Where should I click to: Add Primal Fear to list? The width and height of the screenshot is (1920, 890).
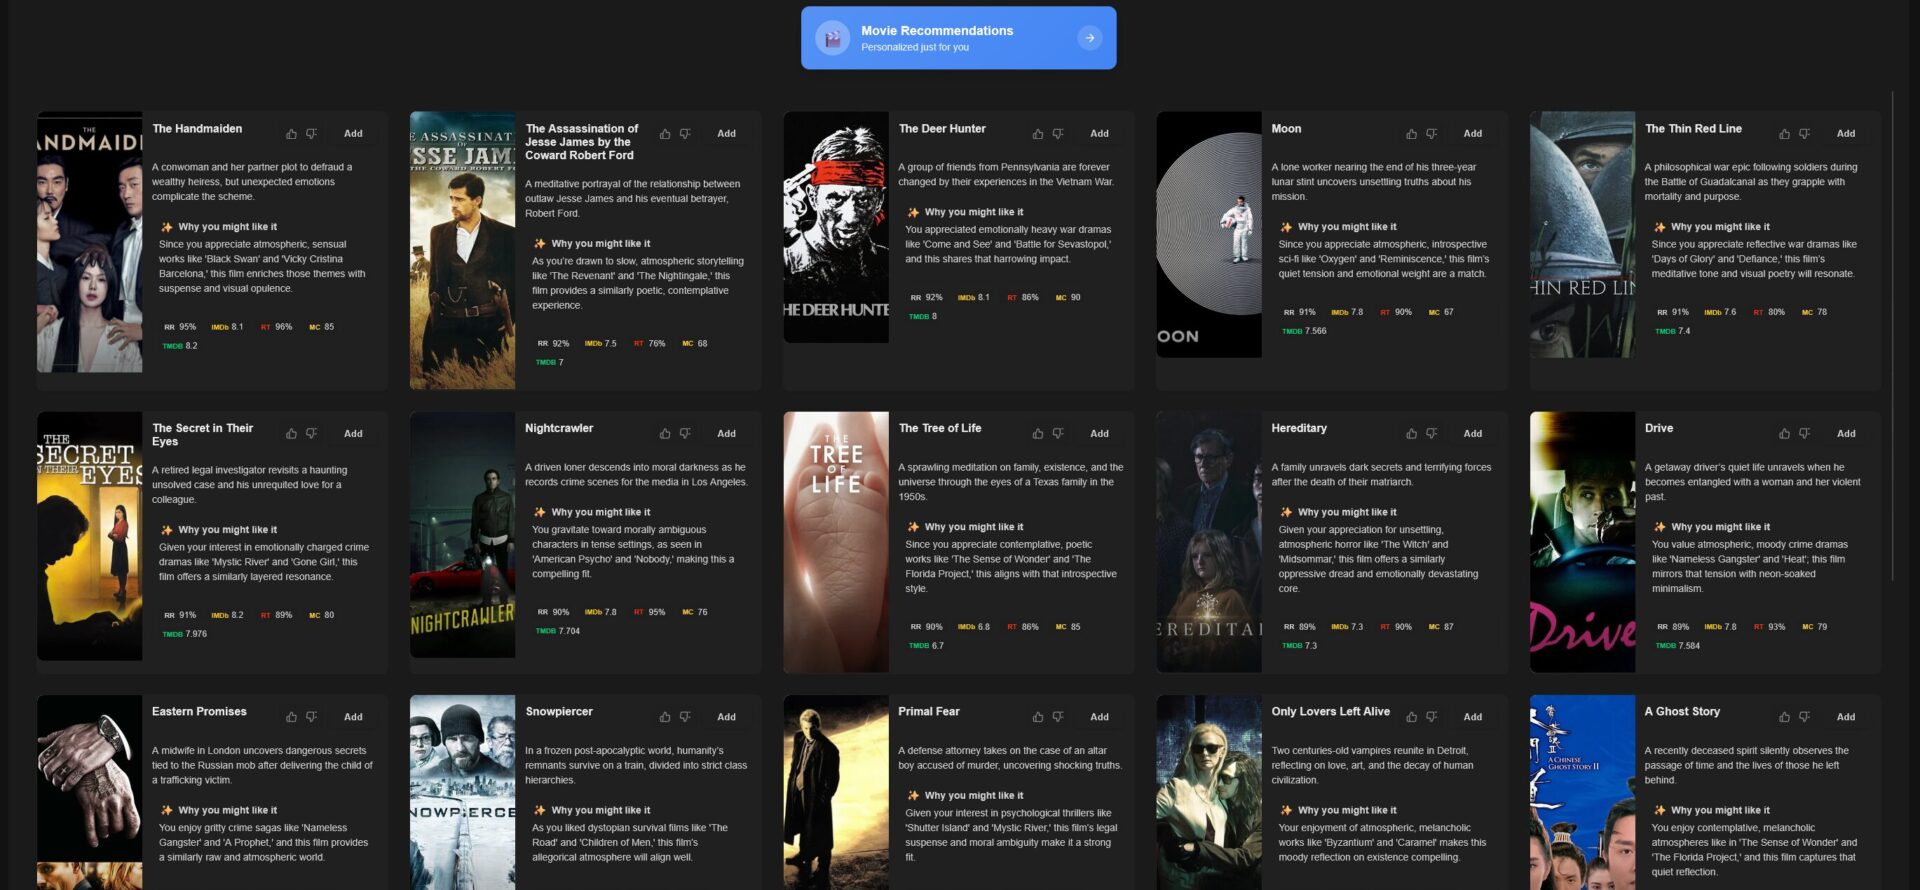click(x=1099, y=717)
